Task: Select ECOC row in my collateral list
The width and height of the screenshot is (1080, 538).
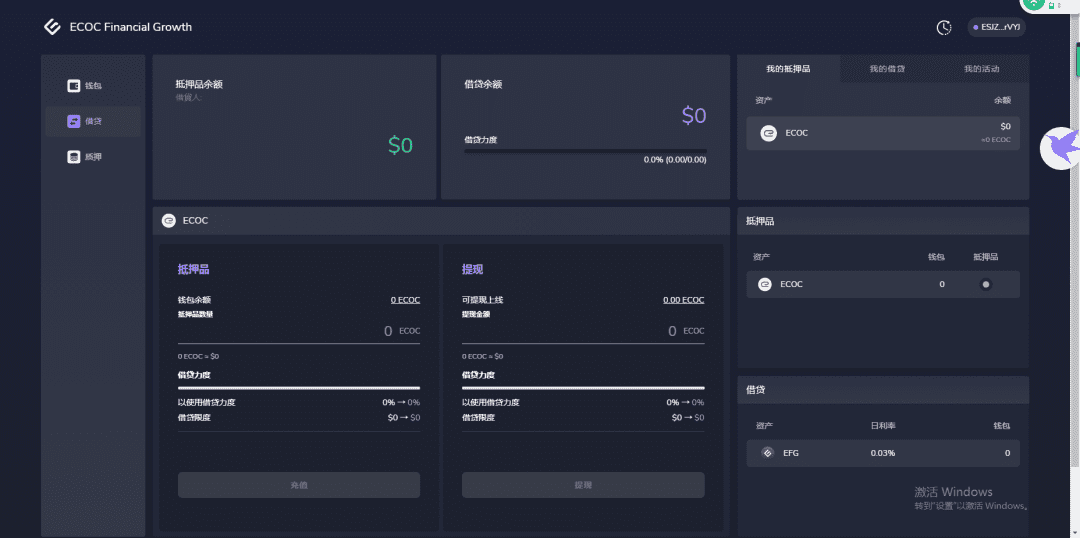Action: point(883,133)
